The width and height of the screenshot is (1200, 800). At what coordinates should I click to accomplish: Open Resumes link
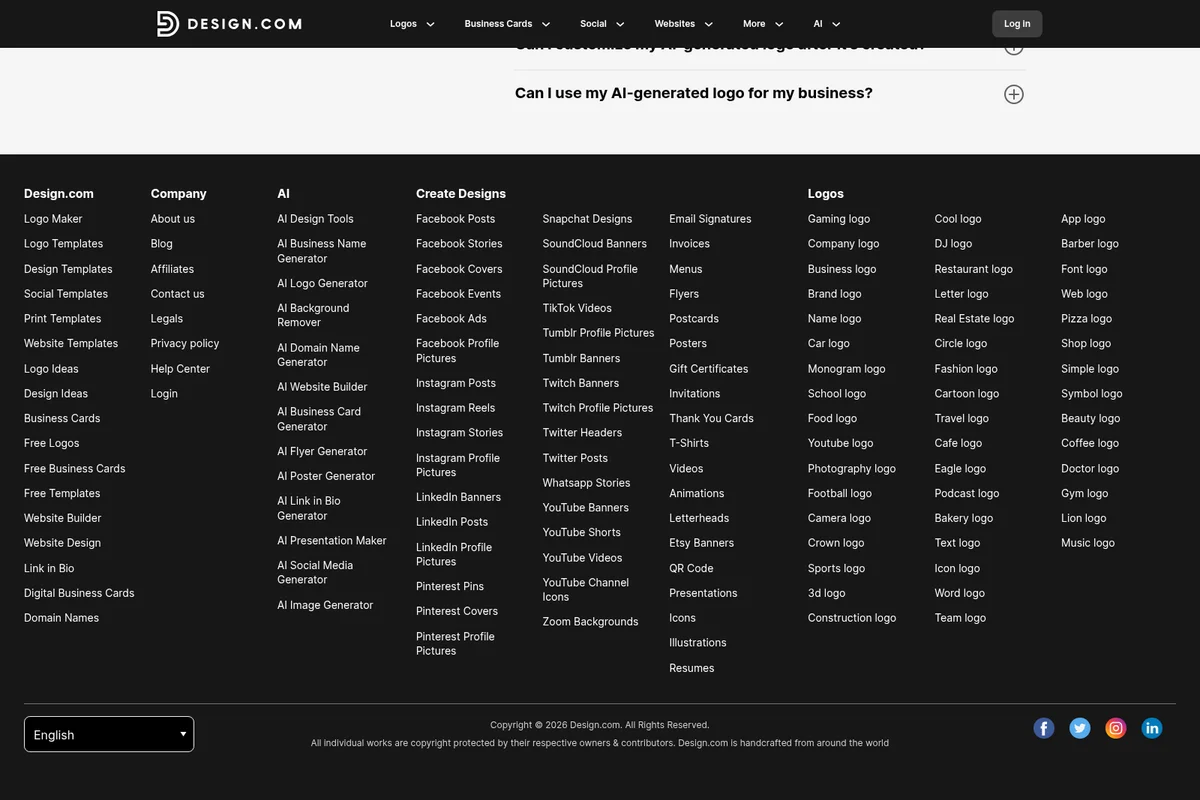692,668
